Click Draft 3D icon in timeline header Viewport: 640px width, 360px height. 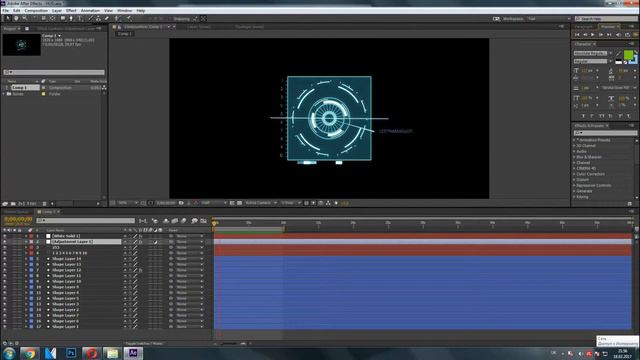(x=155, y=221)
